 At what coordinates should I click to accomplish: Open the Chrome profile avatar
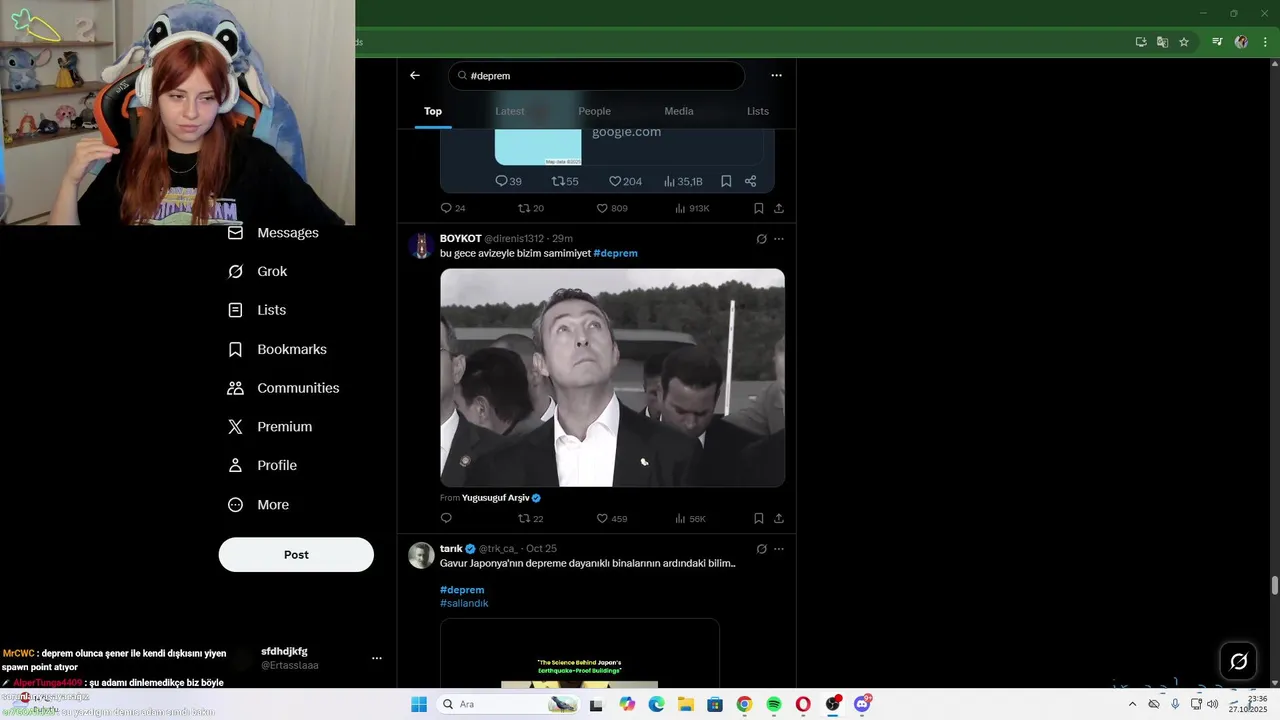[x=1241, y=42]
